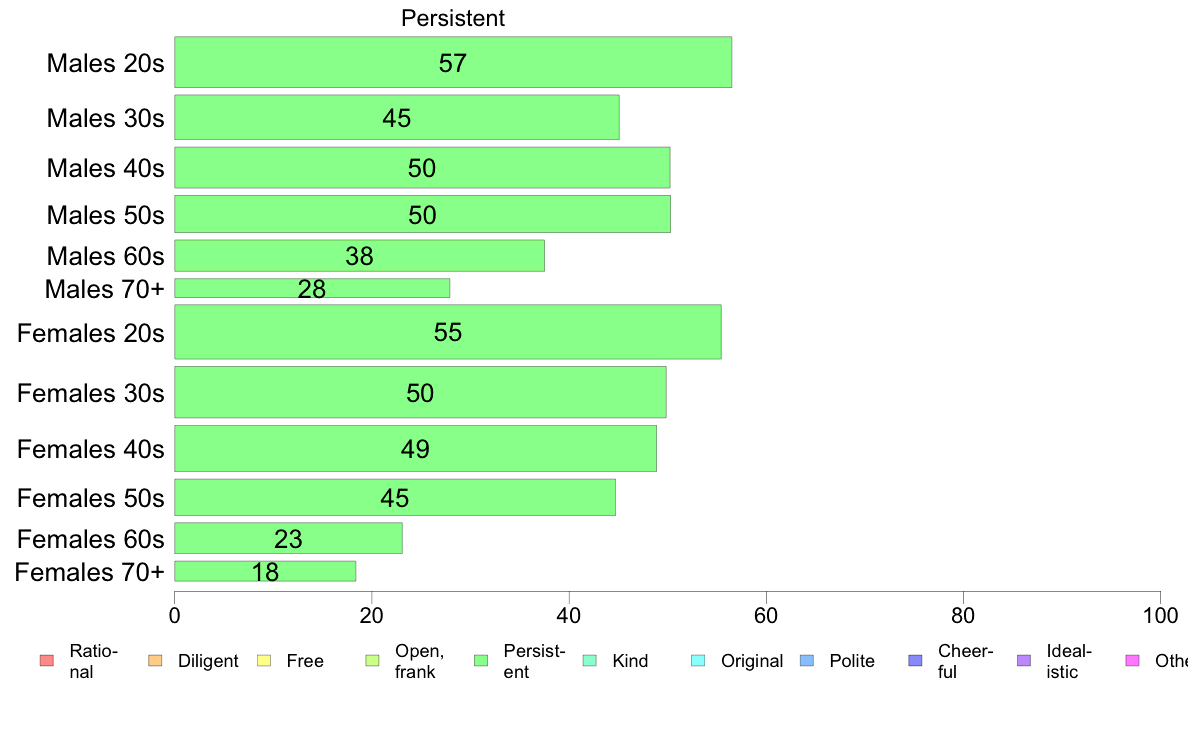Click the Original cyan legend swatch
This screenshot has height=736, width=1188.
point(698,661)
